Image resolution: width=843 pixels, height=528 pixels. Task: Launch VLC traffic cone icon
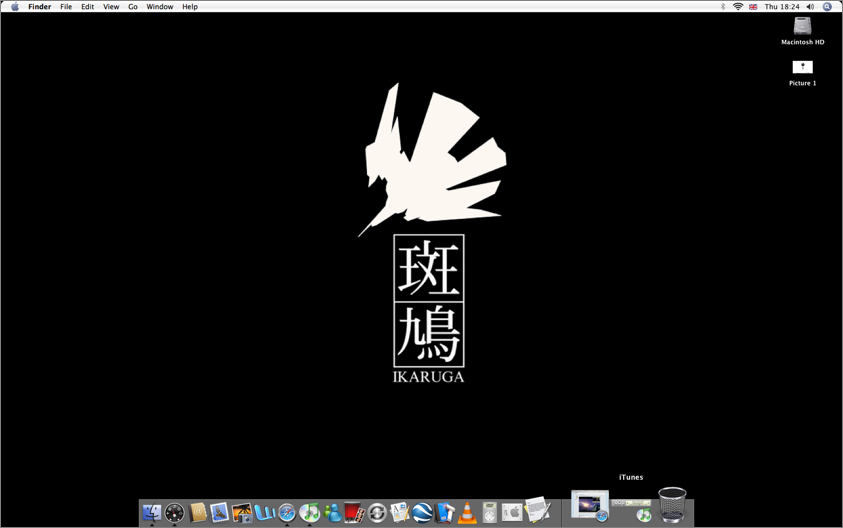tap(467, 513)
